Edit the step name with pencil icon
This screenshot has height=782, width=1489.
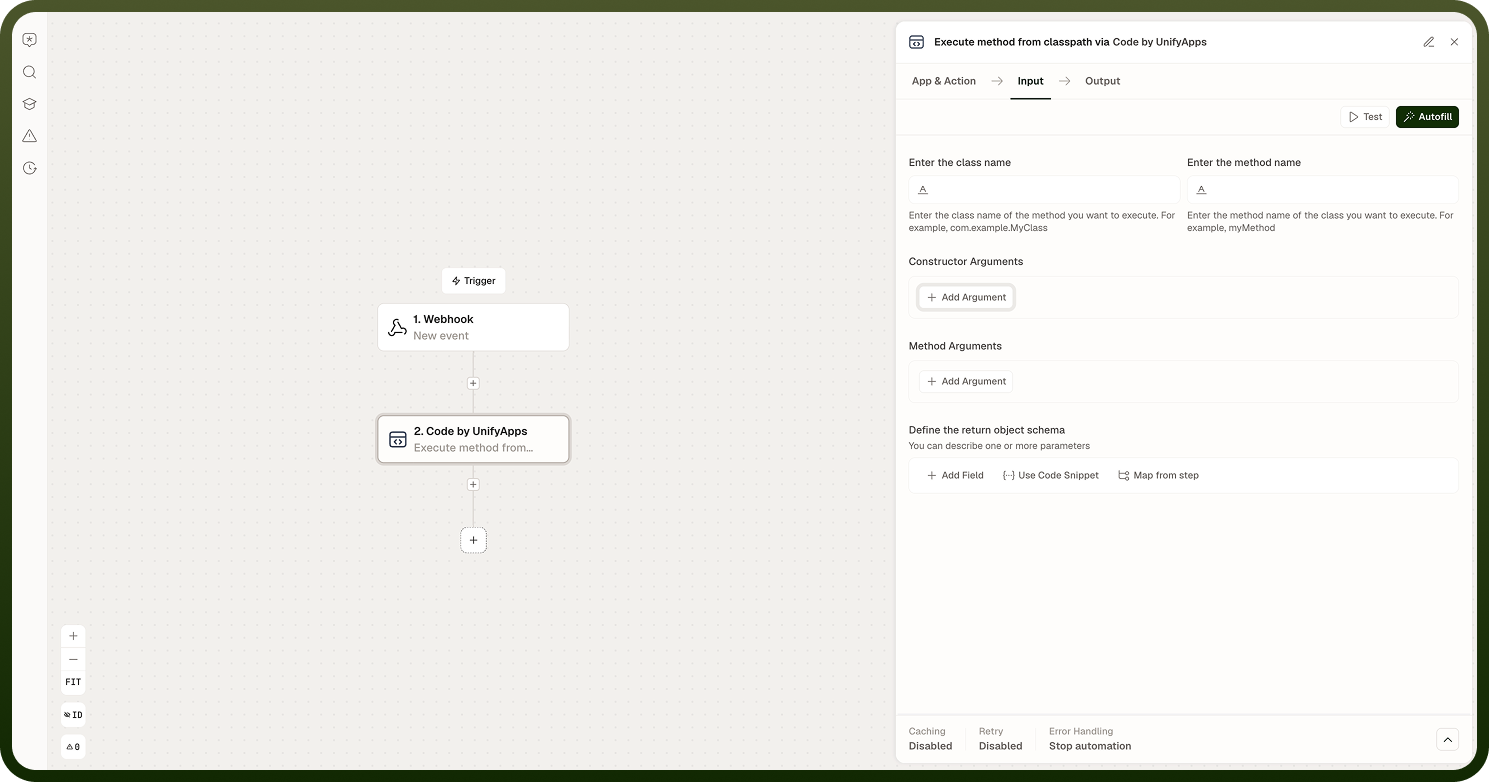[x=1429, y=42]
